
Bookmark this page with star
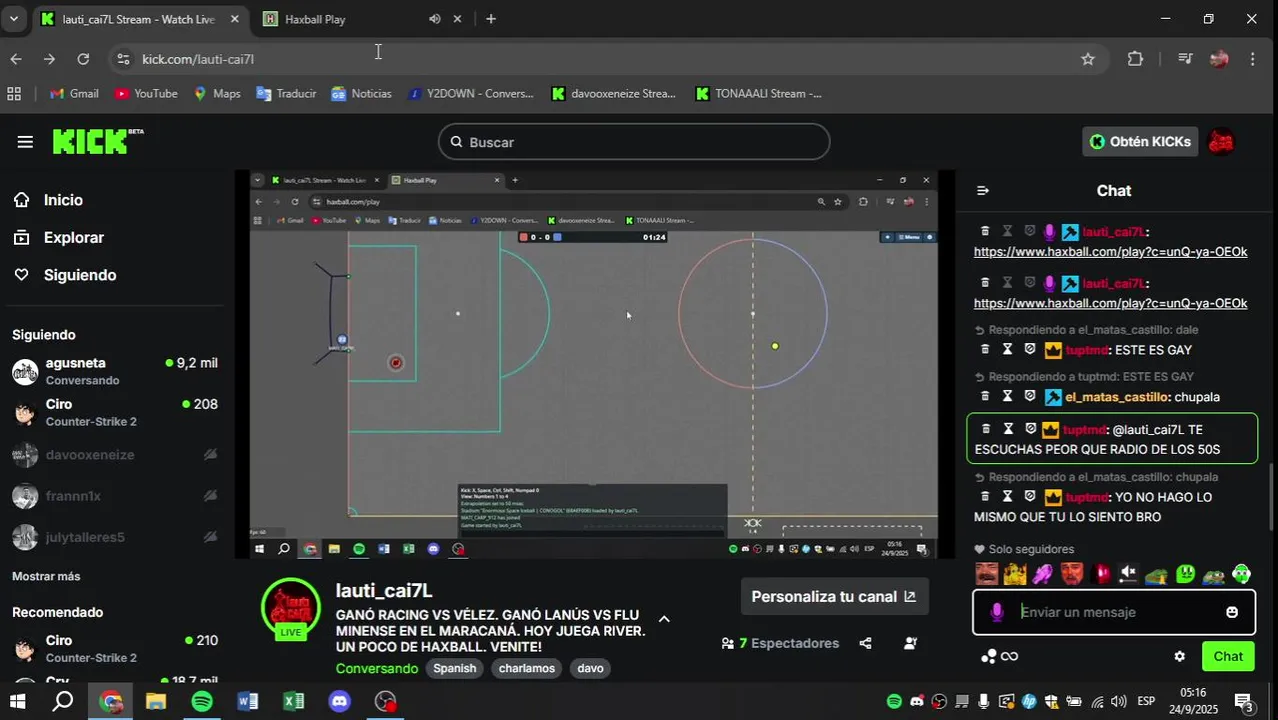coord(1088,59)
